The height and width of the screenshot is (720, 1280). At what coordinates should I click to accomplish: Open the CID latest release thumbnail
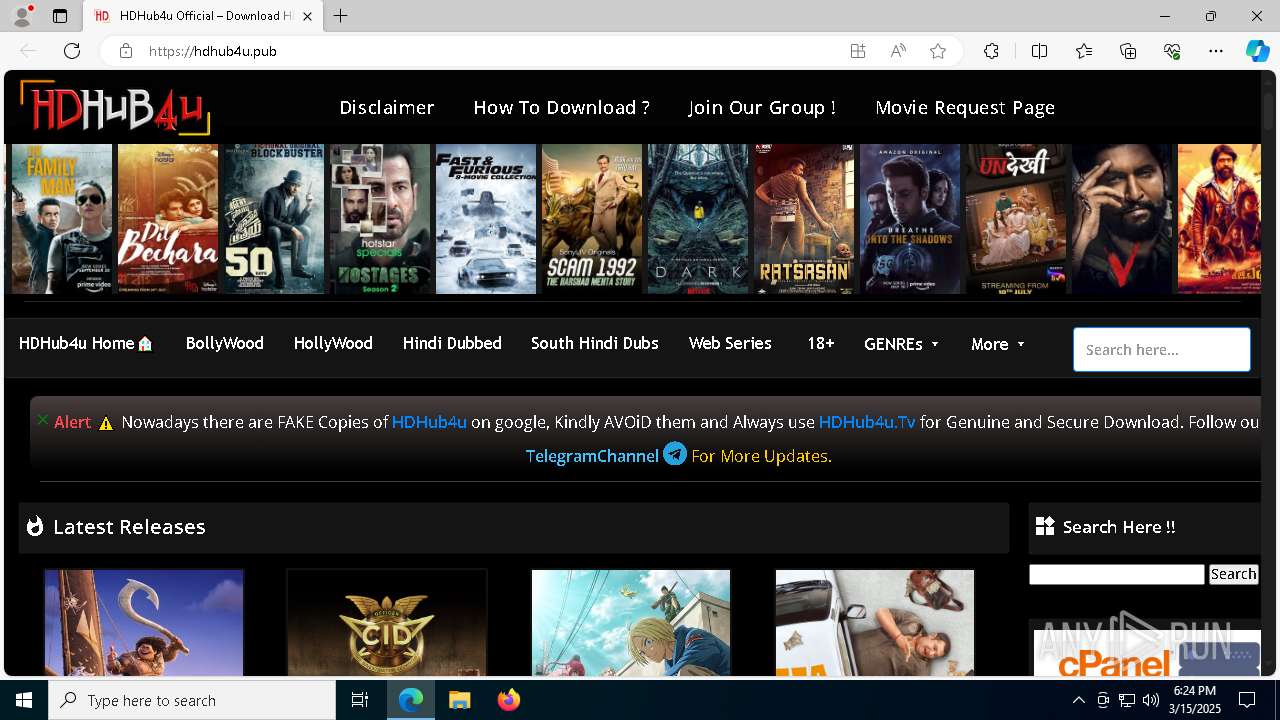tap(387, 623)
